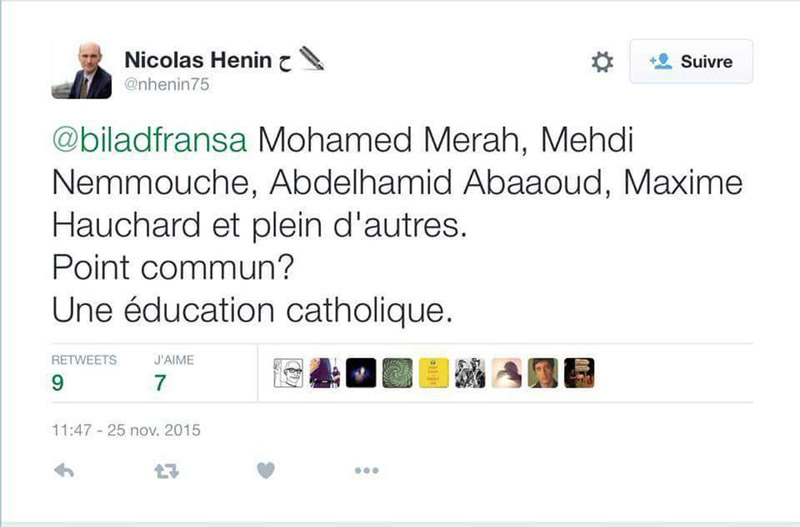
Task: Click the yellow Keep Calm avatar
Action: tap(433, 372)
